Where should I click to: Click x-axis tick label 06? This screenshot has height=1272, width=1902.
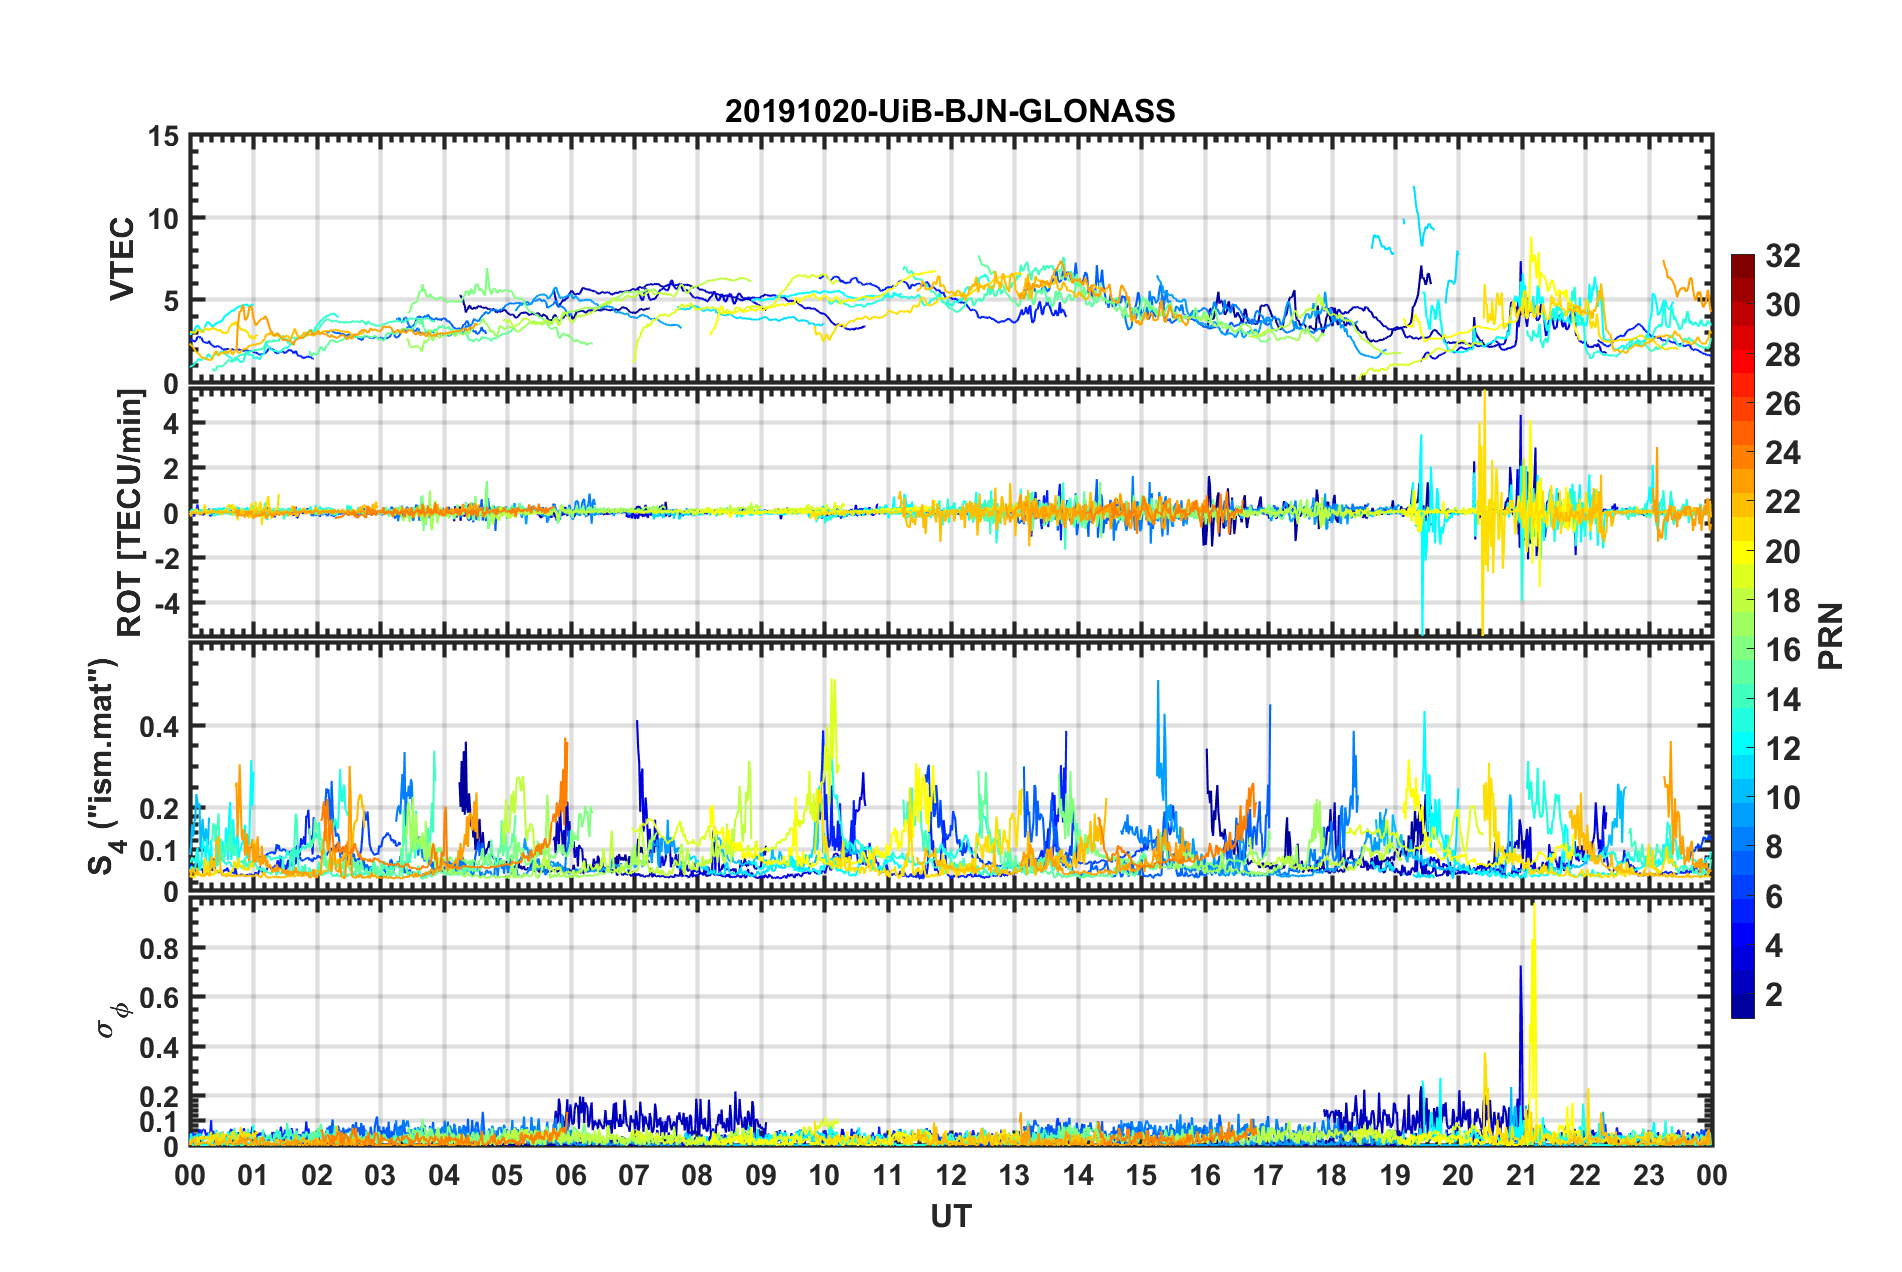(571, 1175)
